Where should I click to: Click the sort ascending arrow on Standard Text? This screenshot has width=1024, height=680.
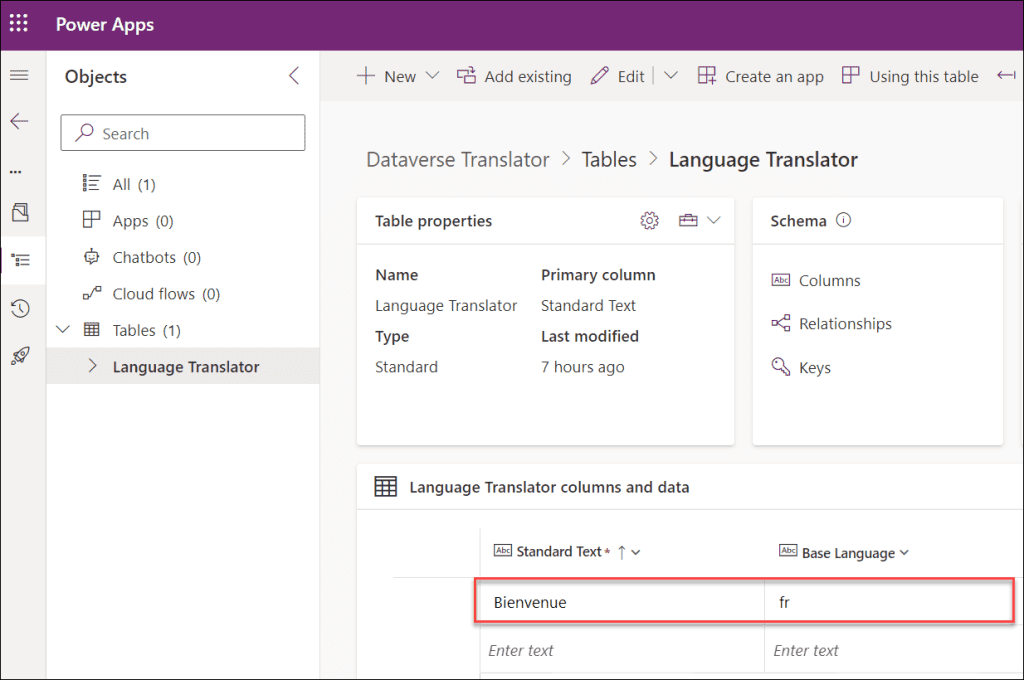(622, 553)
